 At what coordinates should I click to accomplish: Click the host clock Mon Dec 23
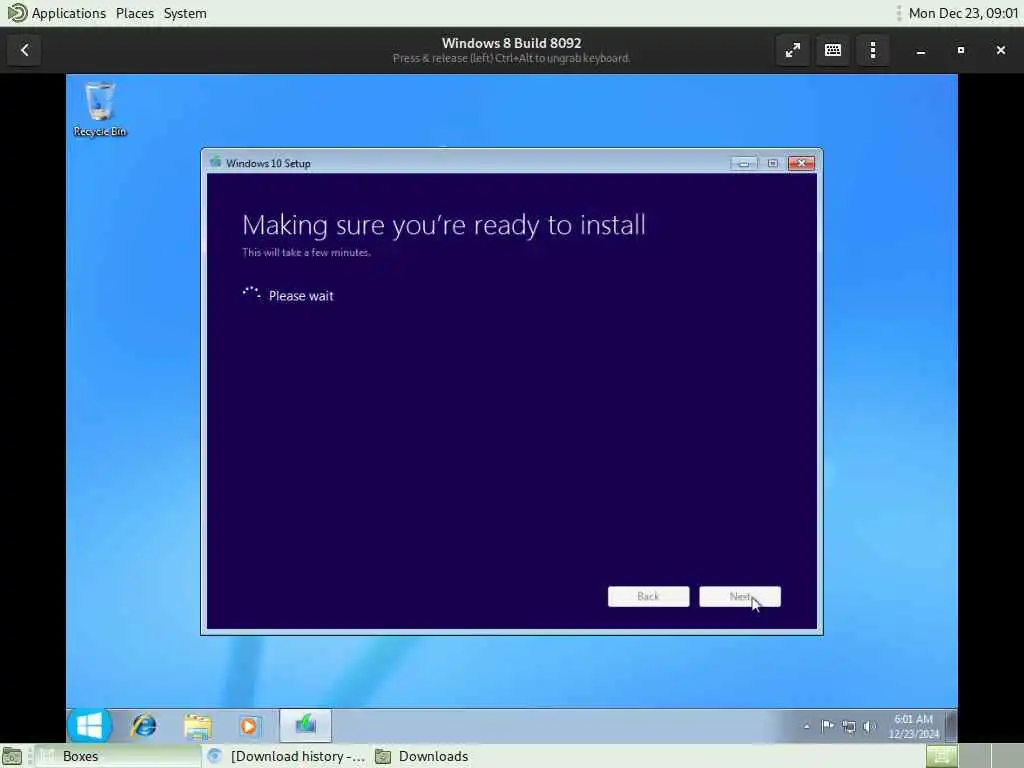(x=963, y=13)
